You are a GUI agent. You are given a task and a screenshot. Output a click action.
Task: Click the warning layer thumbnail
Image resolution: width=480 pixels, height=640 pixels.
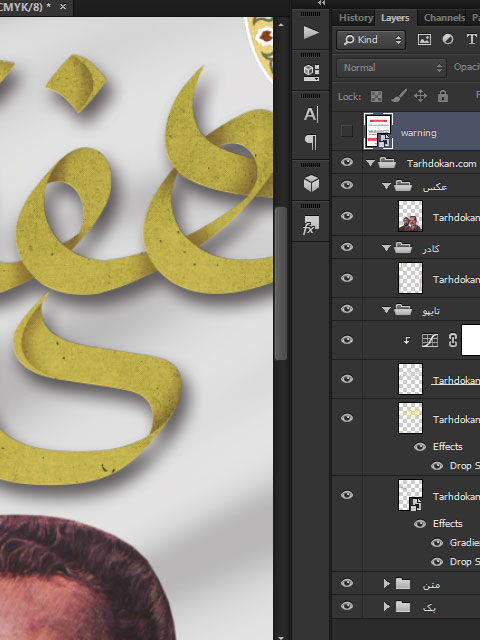tap(378, 131)
